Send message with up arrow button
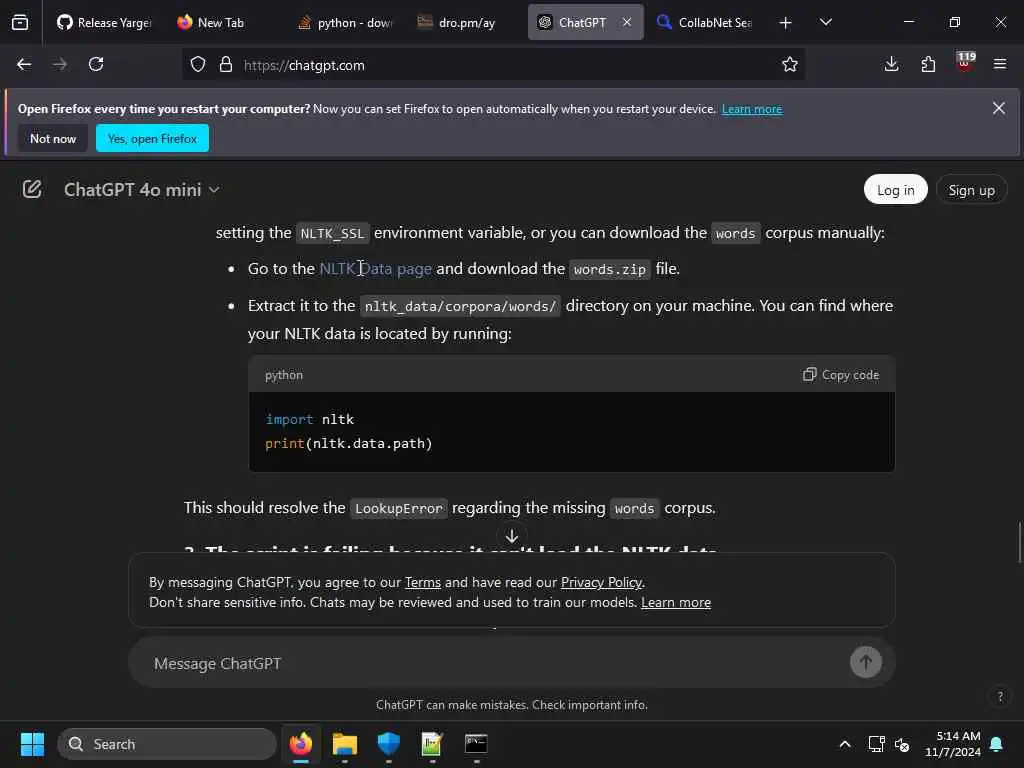Screen dimensions: 1024x768 point(865,662)
